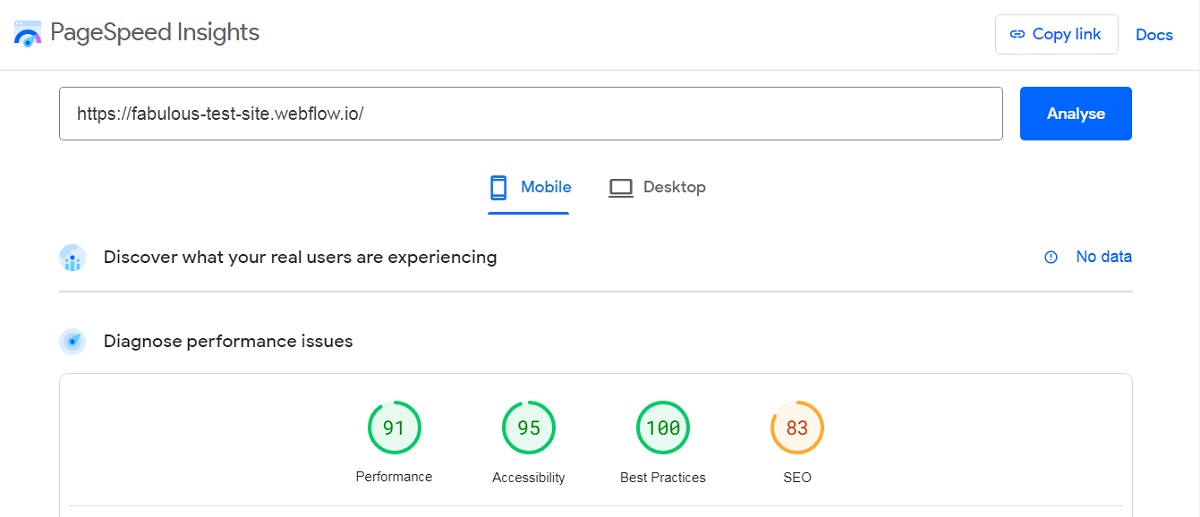Click the No data info icon

point(1051,257)
